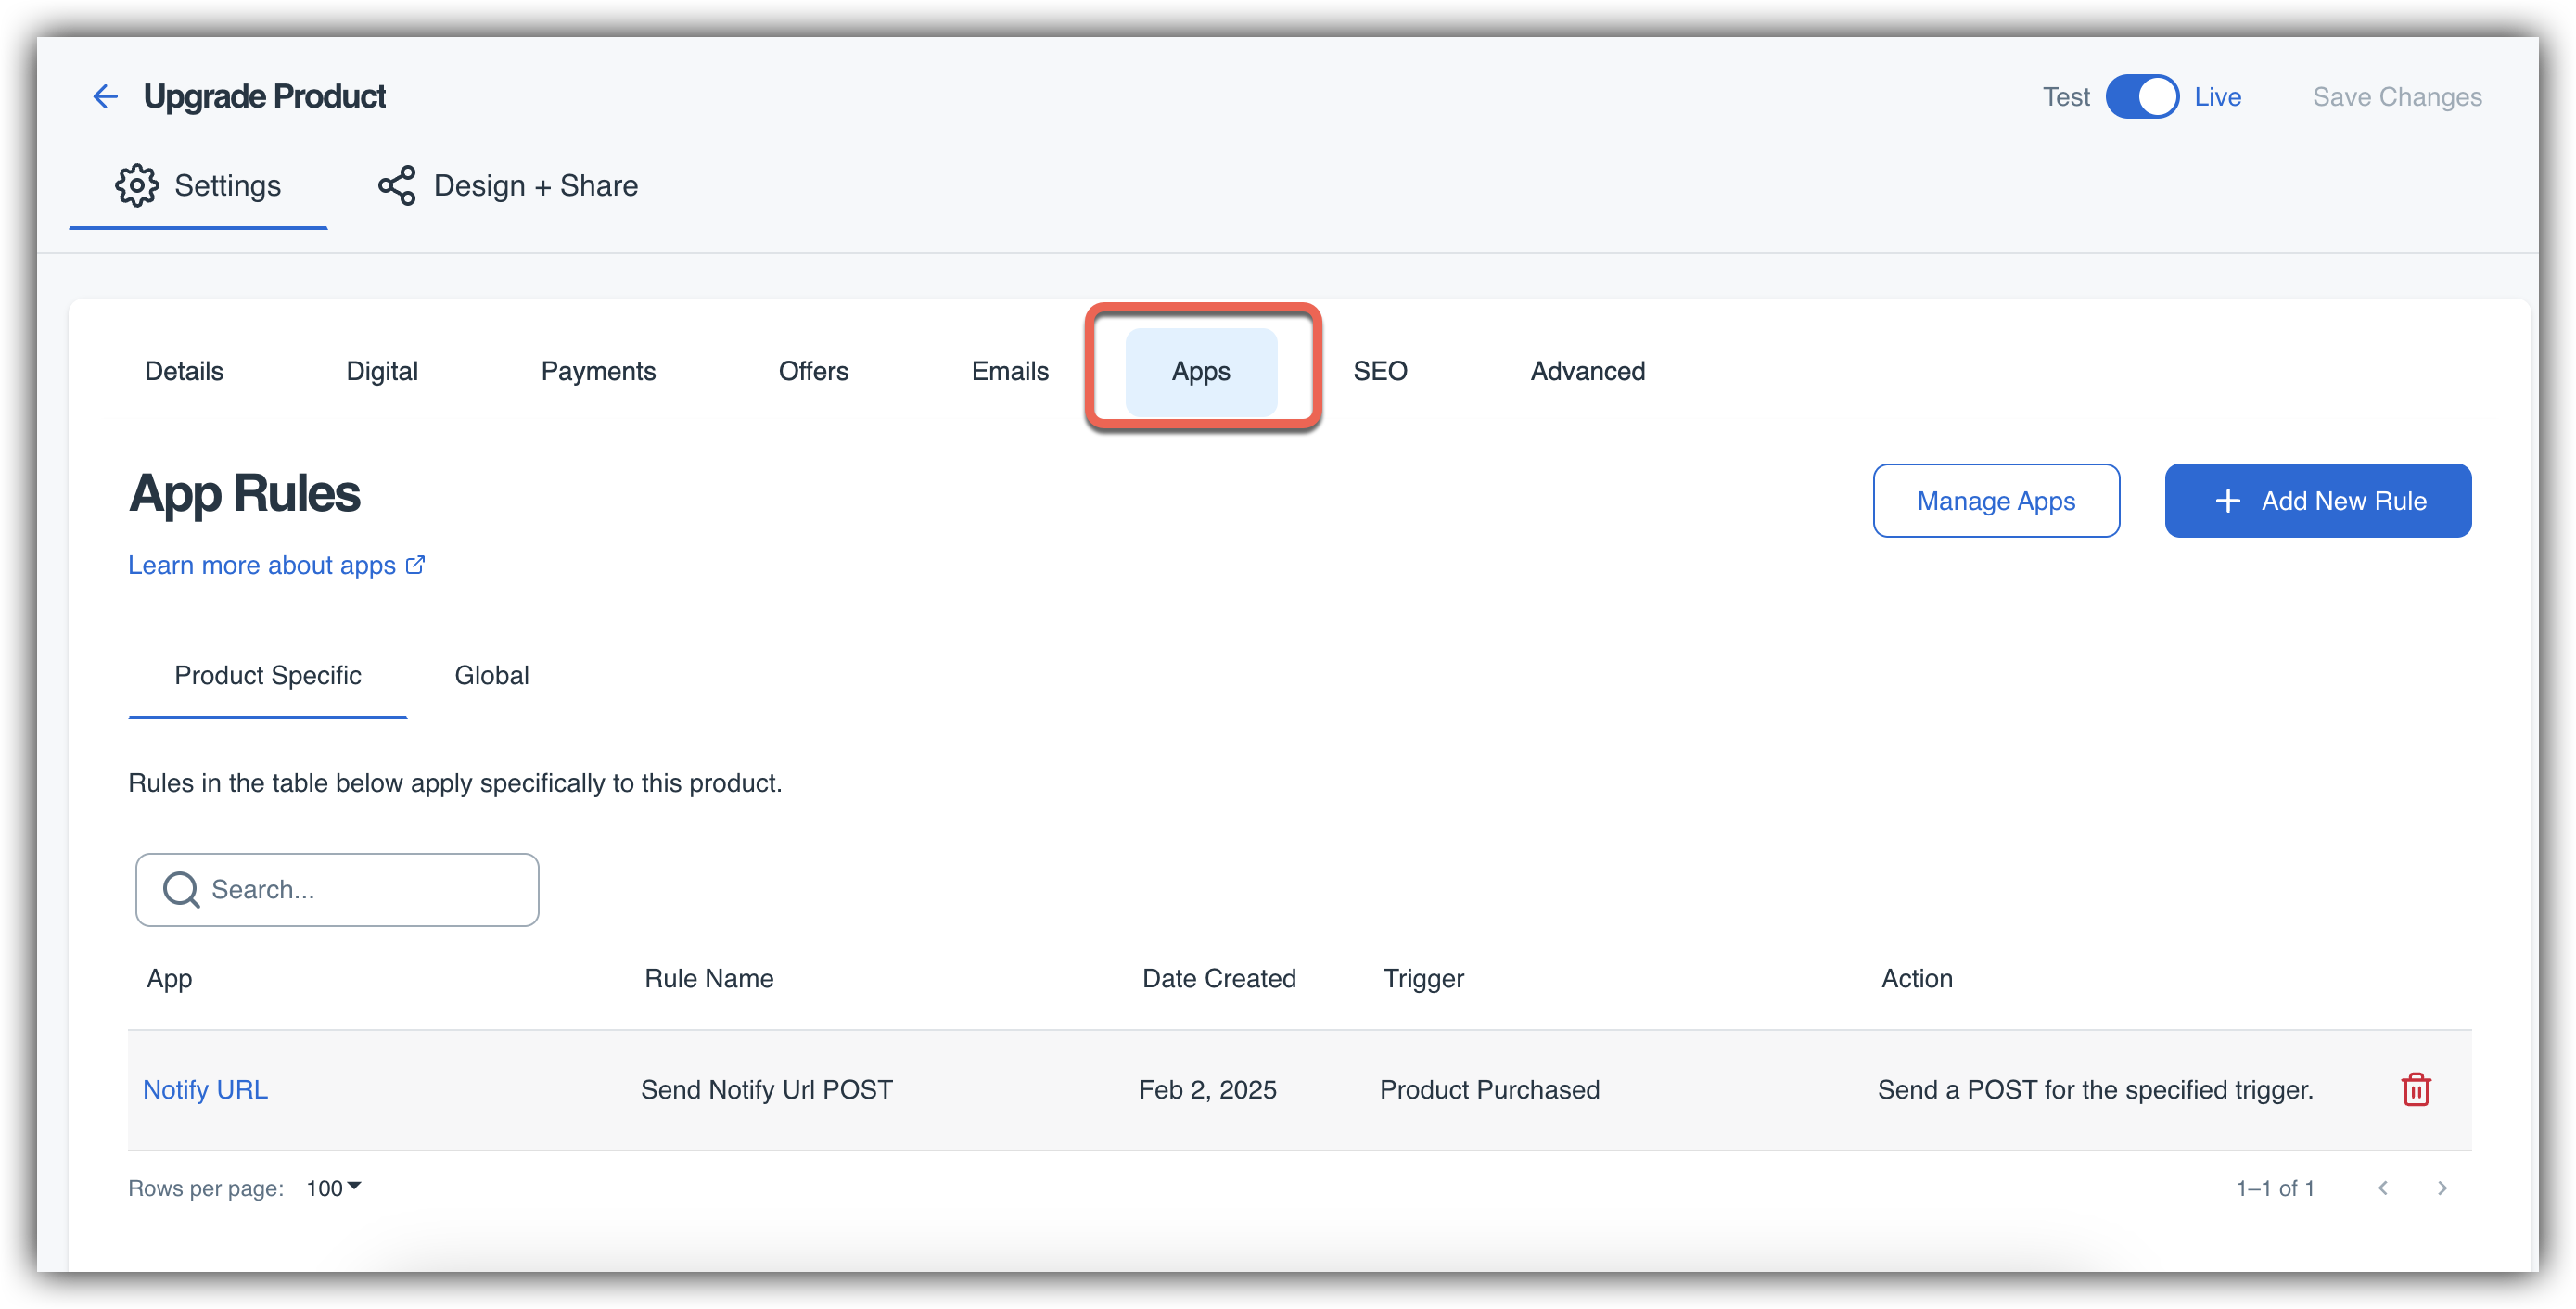Click Save Changes in the header

coord(2396,97)
